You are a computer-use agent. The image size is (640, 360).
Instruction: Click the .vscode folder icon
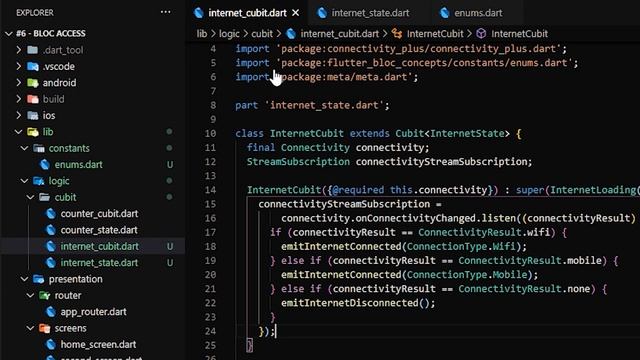click(33, 66)
